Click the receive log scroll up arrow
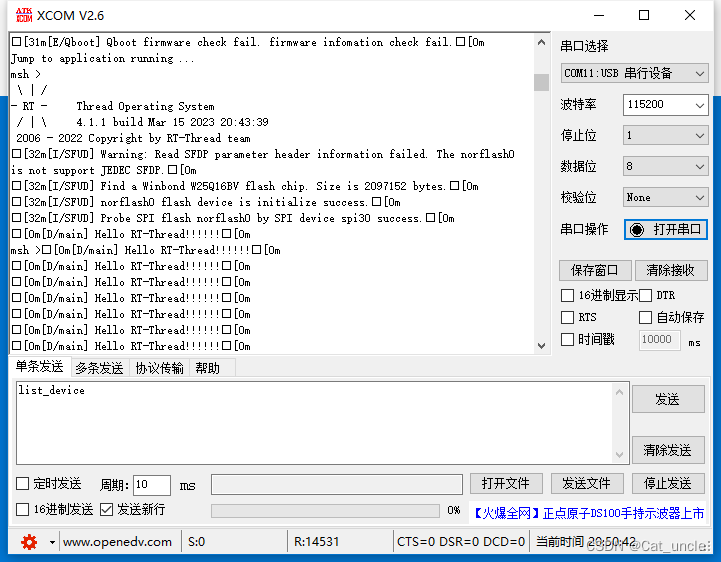The width and height of the screenshot is (721, 562). (541, 42)
